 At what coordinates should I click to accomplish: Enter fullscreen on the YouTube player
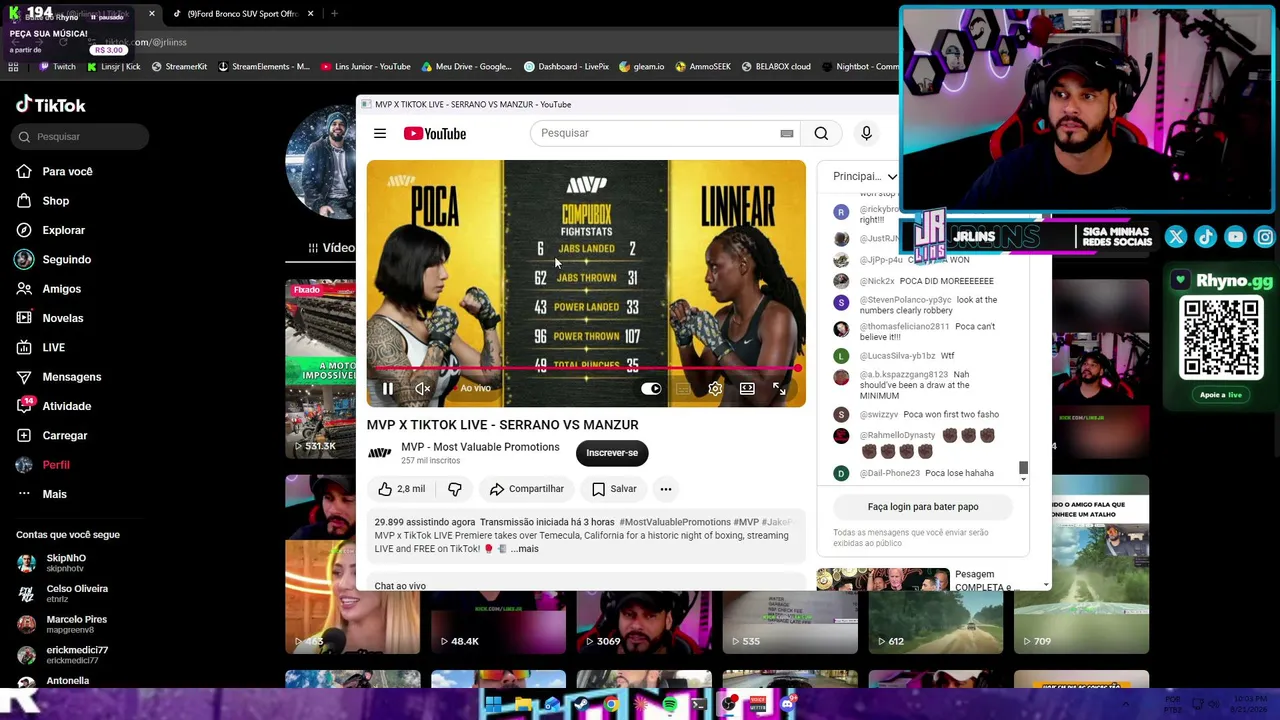pos(779,389)
